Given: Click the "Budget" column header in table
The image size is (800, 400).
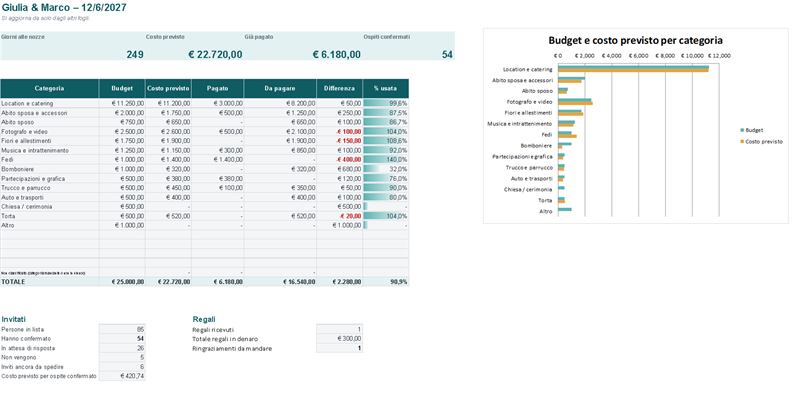Looking at the screenshot, I should 122,88.
